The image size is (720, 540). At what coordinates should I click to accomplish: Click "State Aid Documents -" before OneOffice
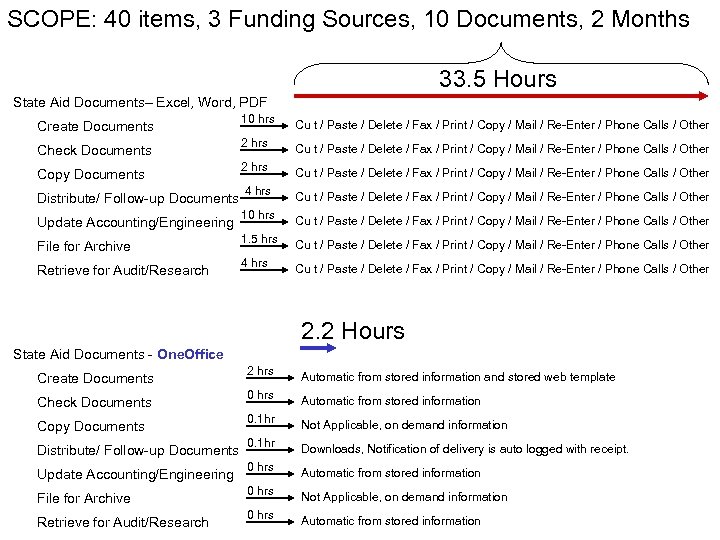[83, 354]
